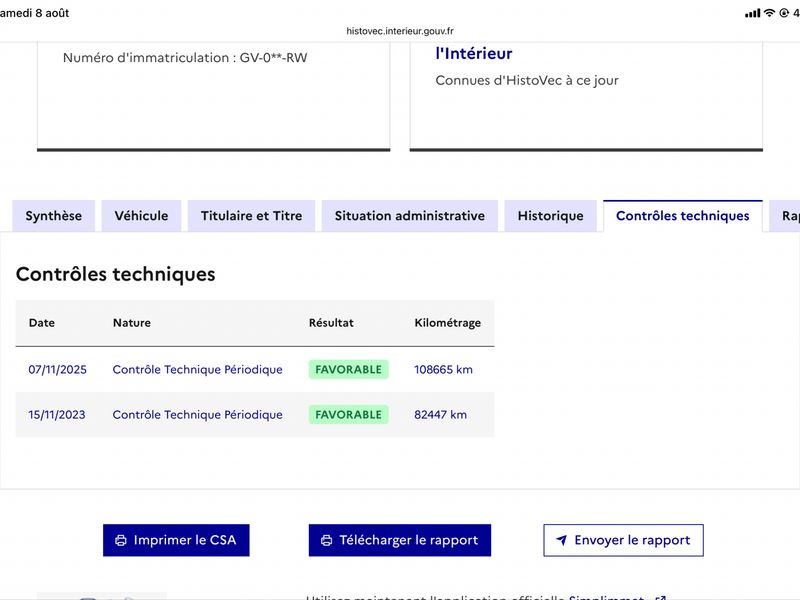This screenshot has height=600, width=800.
Task: Click the 108665 km mileage value
Action: [x=443, y=369]
